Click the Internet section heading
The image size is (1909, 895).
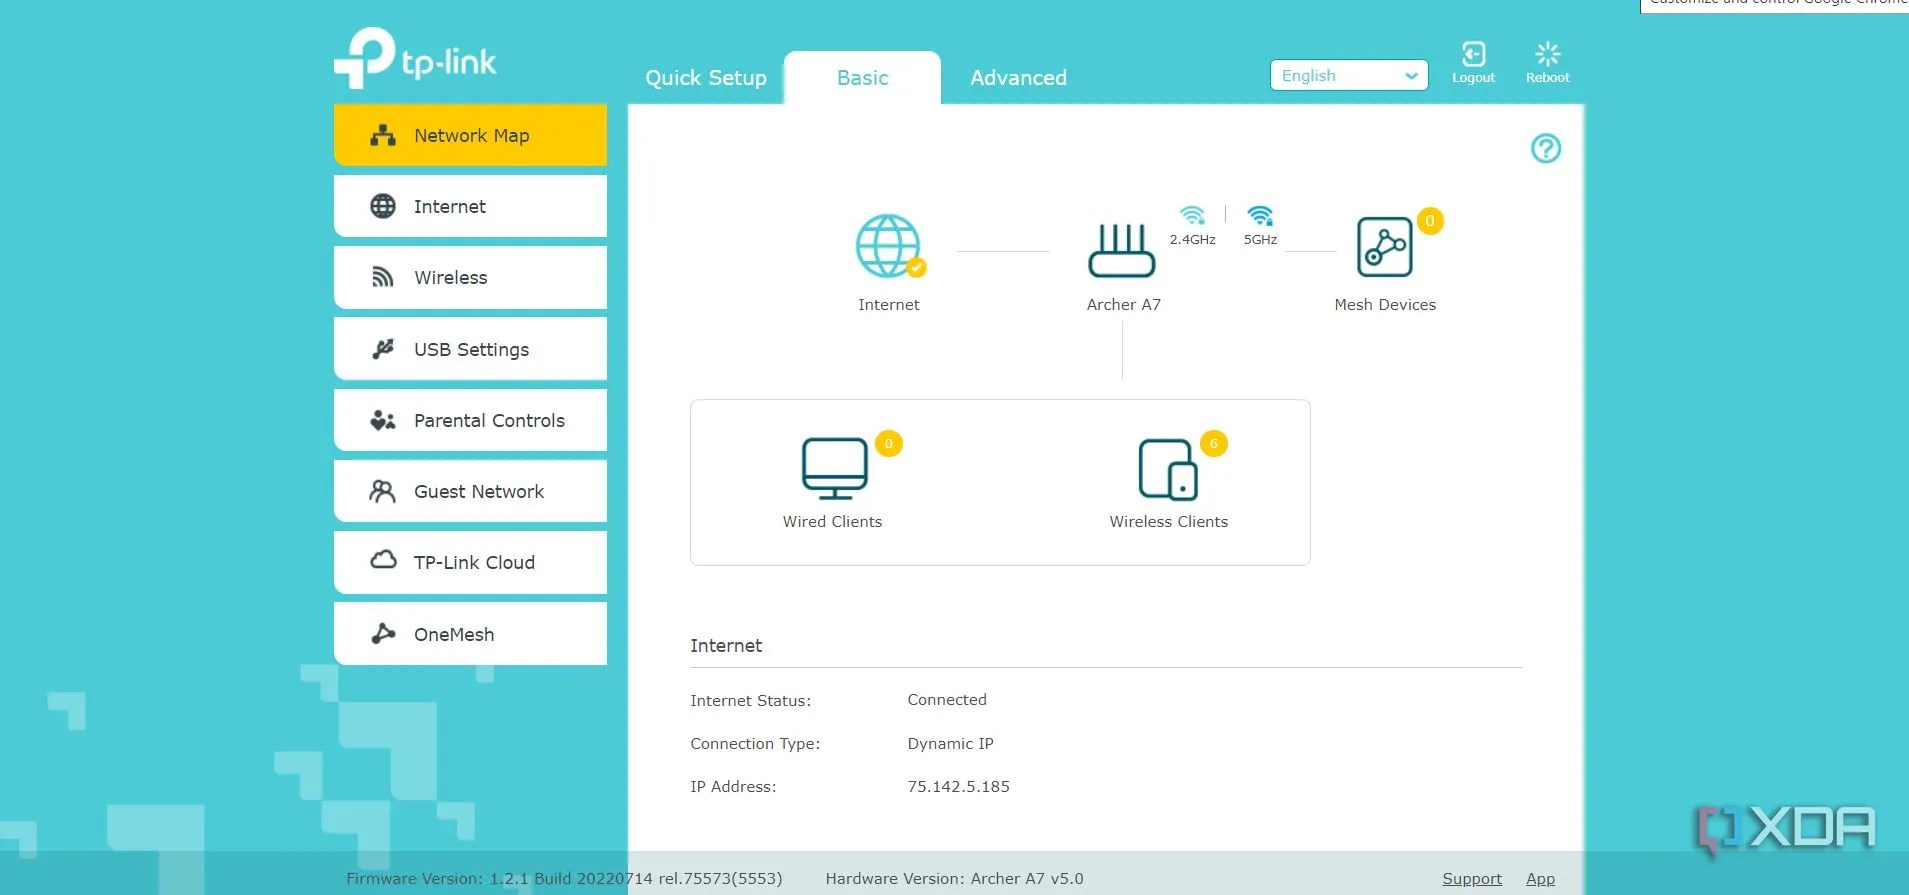726,646
